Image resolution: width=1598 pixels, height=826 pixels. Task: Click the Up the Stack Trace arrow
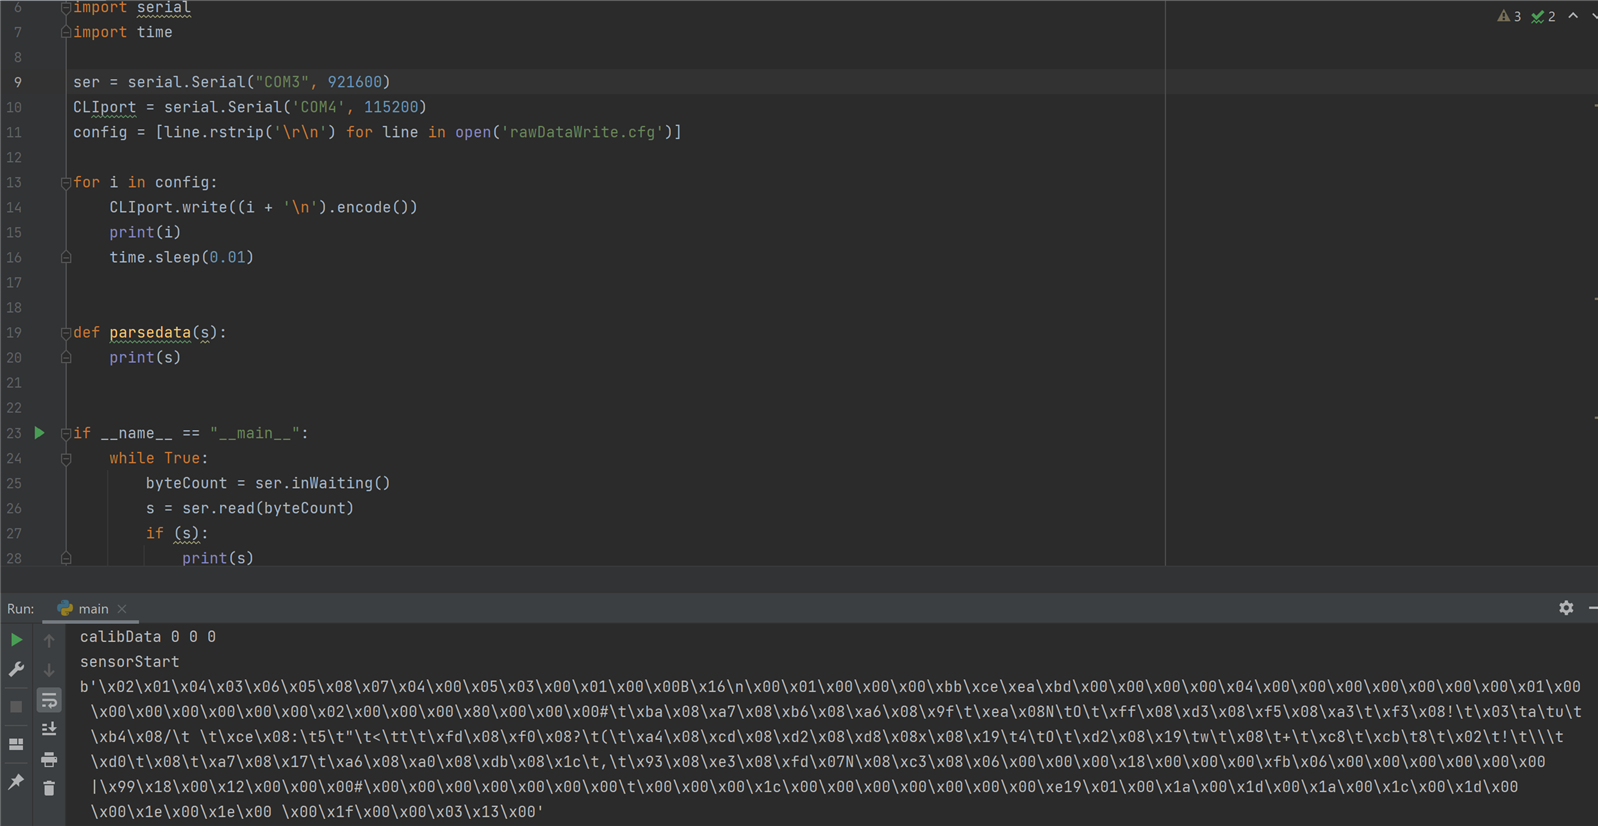pyautogui.click(x=49, y=640)
